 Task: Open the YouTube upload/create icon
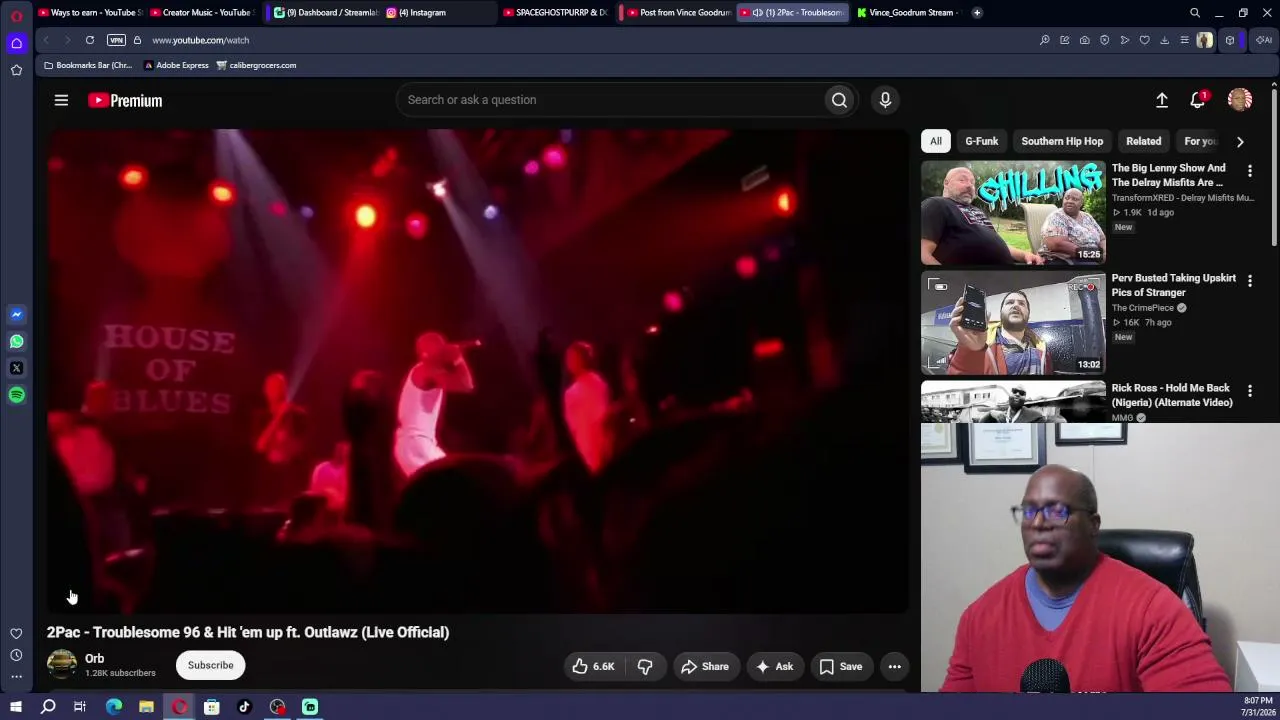pyautogui.click(x=1162, y=100)
